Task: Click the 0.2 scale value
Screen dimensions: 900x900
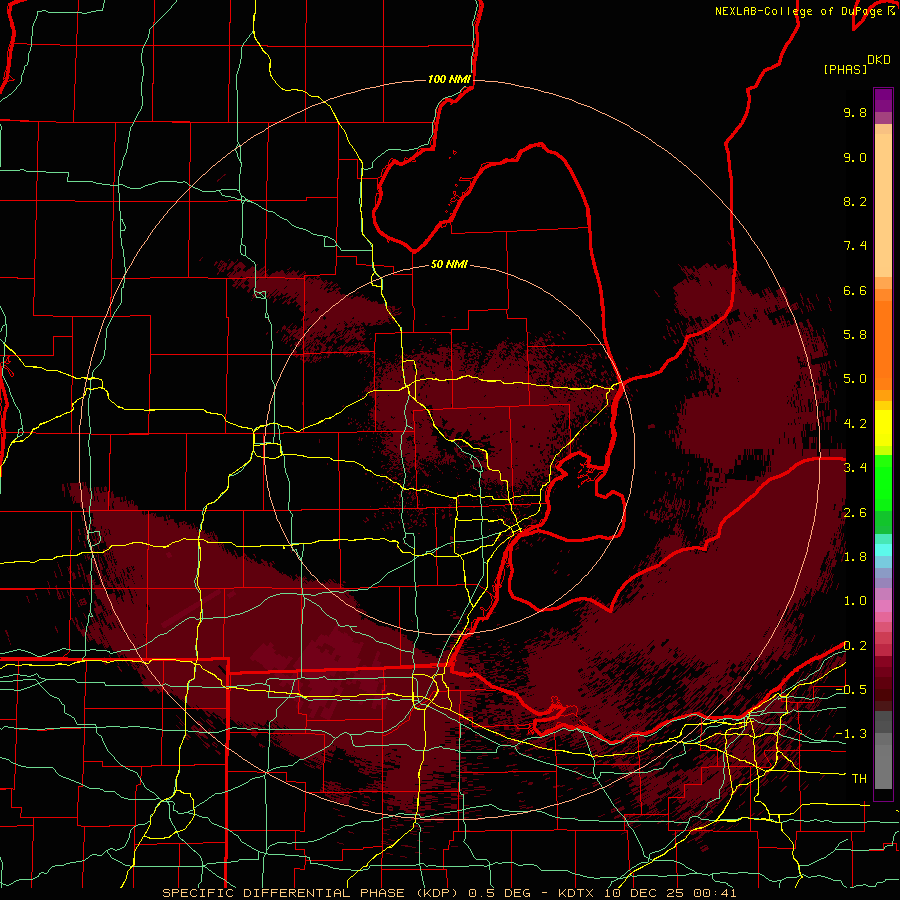Action: (x=855, y=646)
